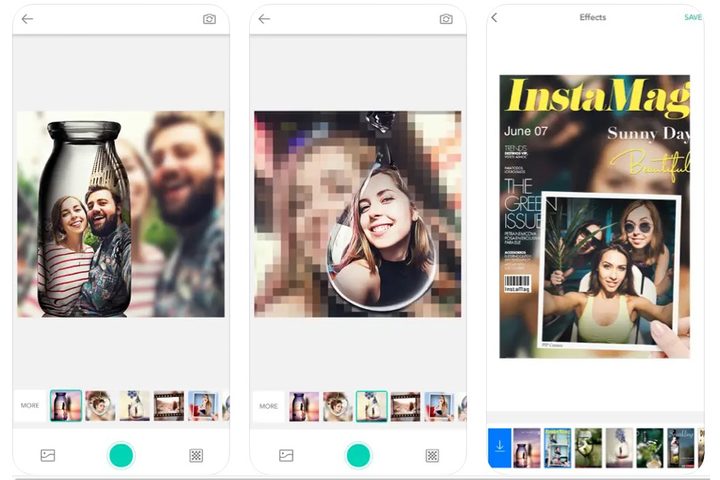
Task: Select the sunset bottle effect on Effects screen
Action: coord(527,448)
